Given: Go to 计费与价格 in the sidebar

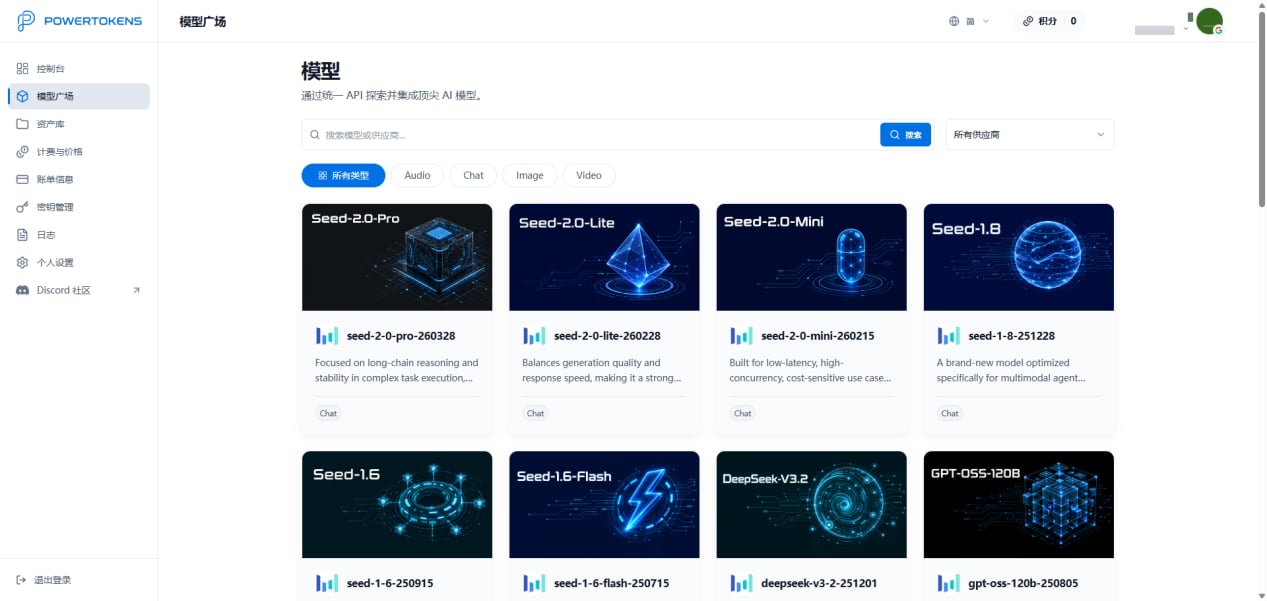Looking at the screenshot, I should (79, 152).
